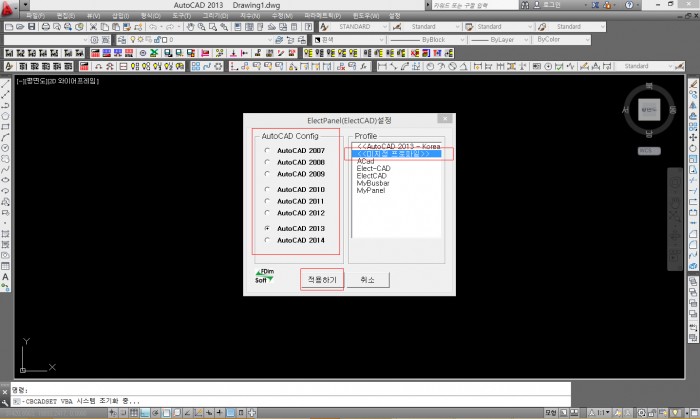Open the 수정(M) menu
The image size is (700, 419).
[x=282, y=16]
